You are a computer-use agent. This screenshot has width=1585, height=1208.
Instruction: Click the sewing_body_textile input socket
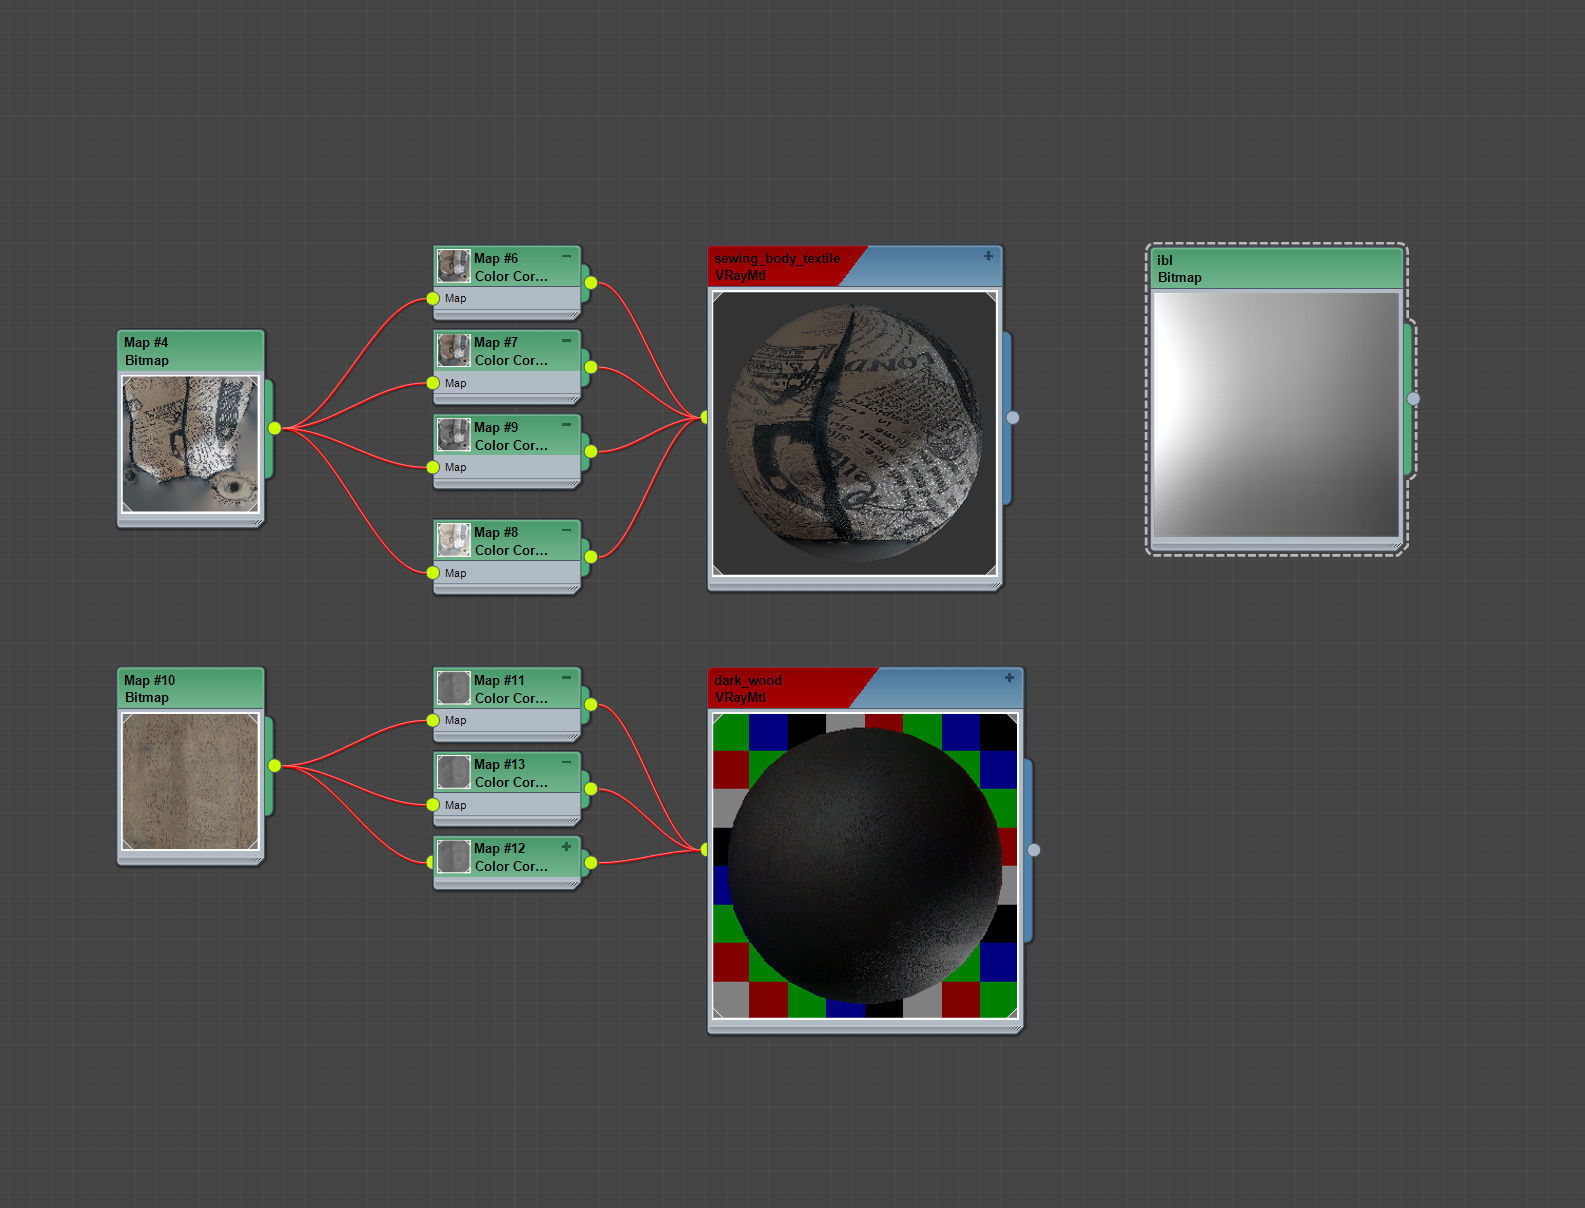(x=705, y=417)
